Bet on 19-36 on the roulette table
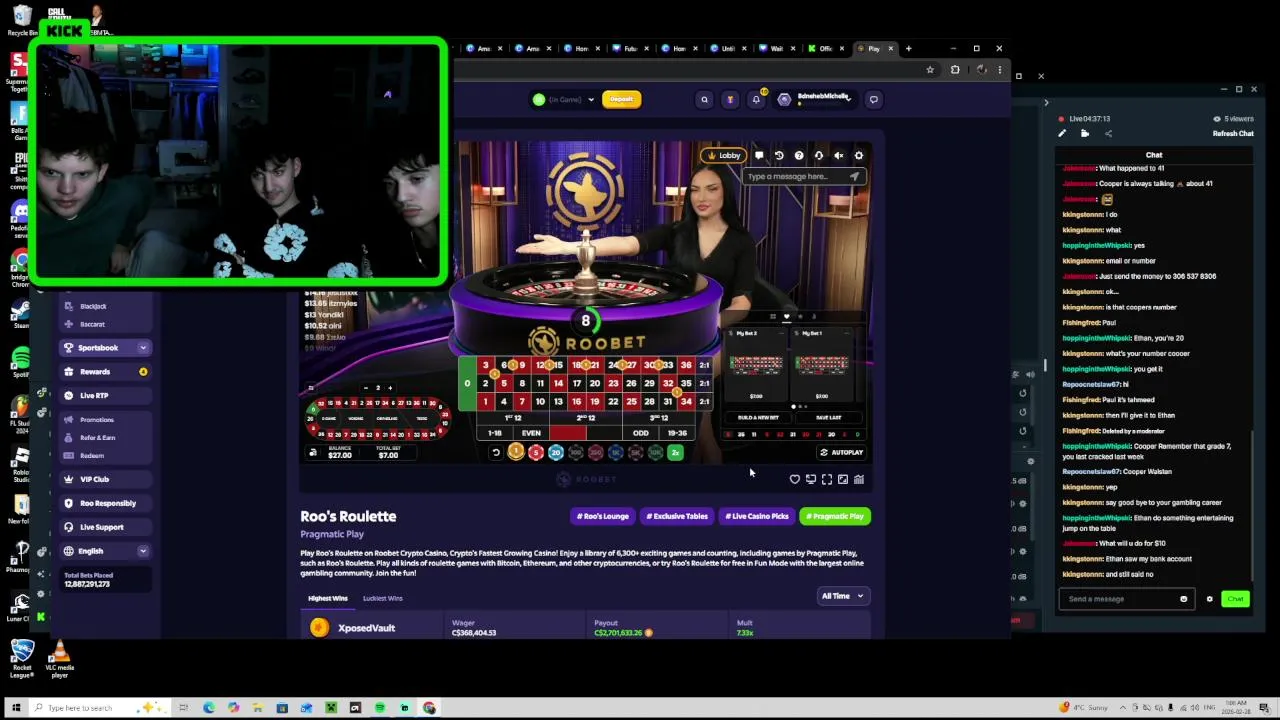 pyautogui.click(x=677, y=433)
